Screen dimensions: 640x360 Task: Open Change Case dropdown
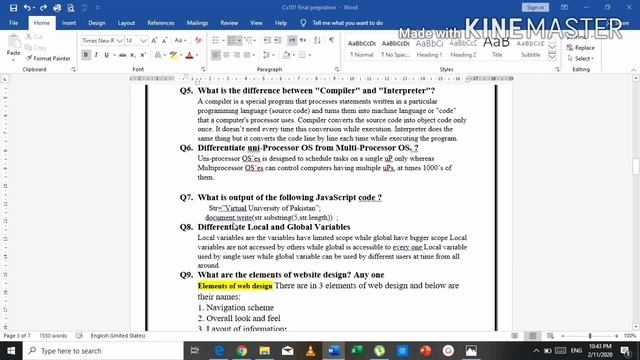(180, 40)
